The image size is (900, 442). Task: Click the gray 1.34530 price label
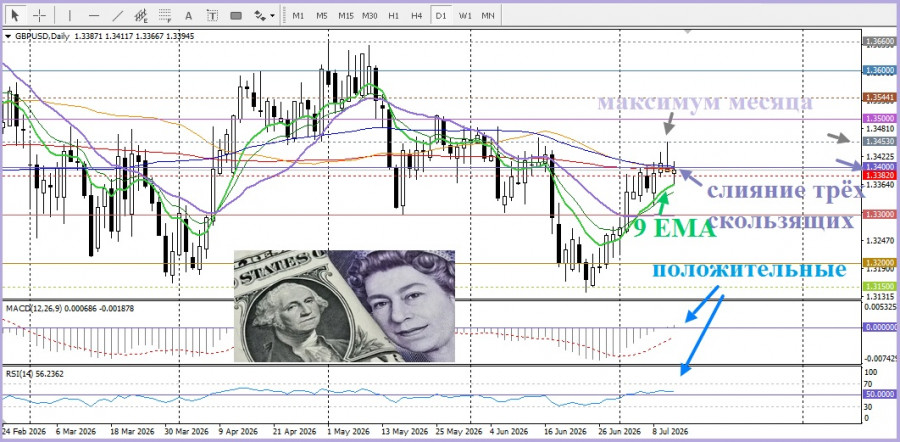click(879, 141)
